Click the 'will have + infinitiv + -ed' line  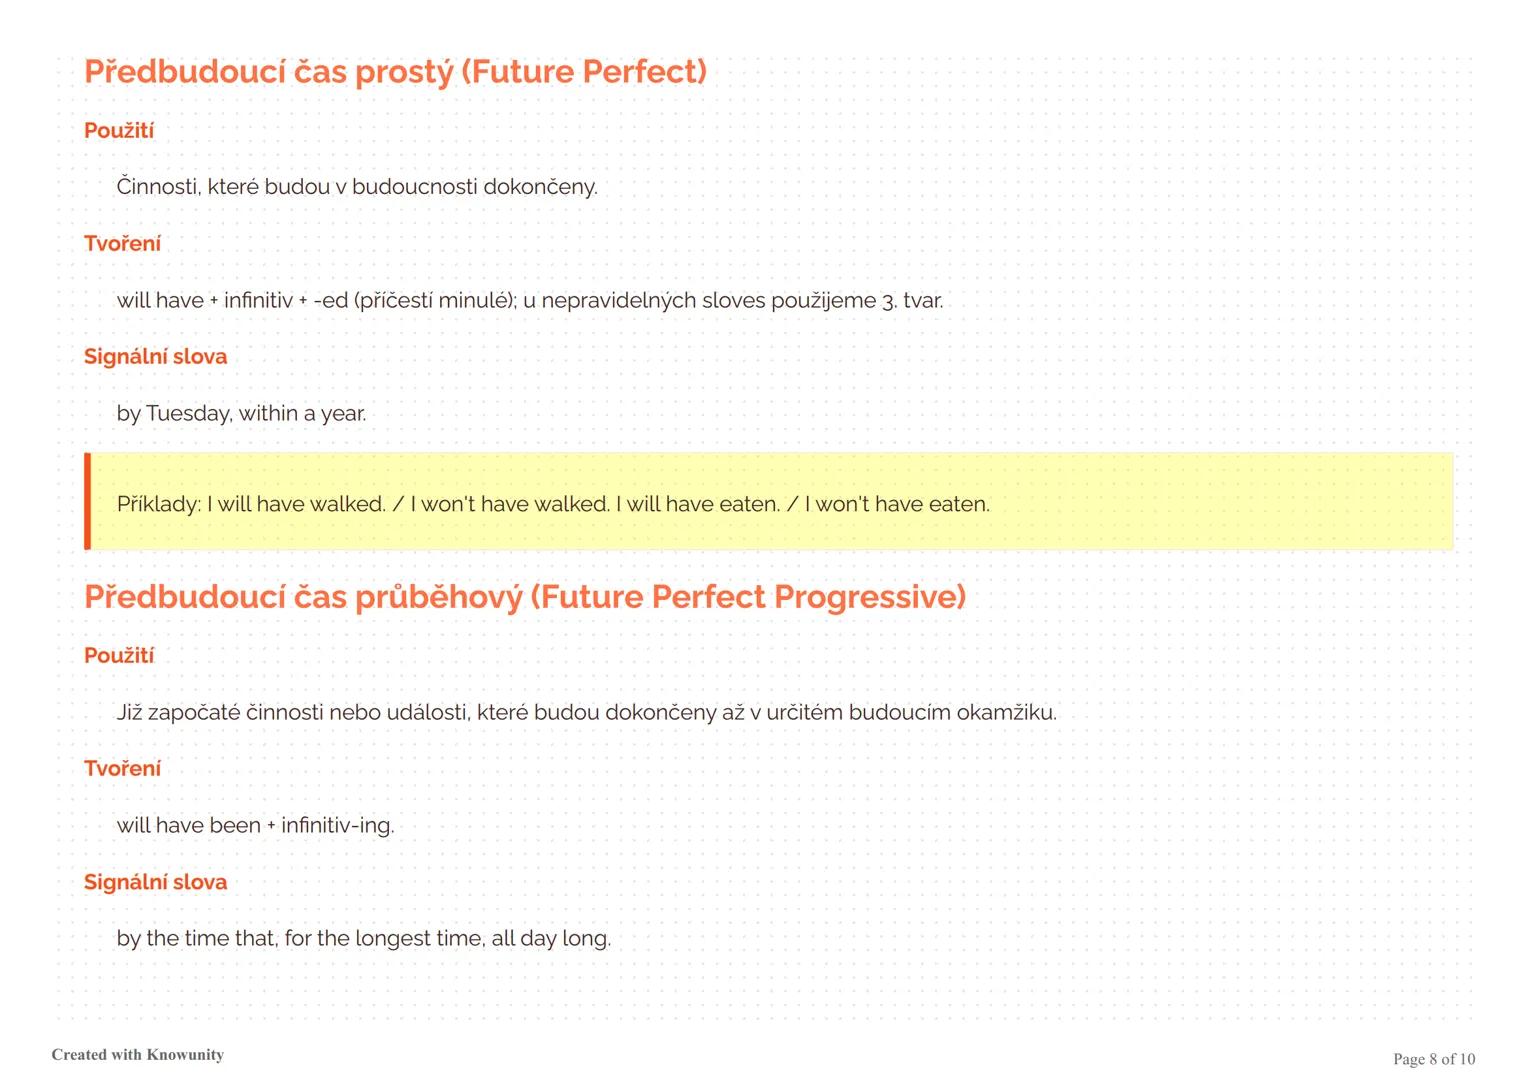click(529, 301)
